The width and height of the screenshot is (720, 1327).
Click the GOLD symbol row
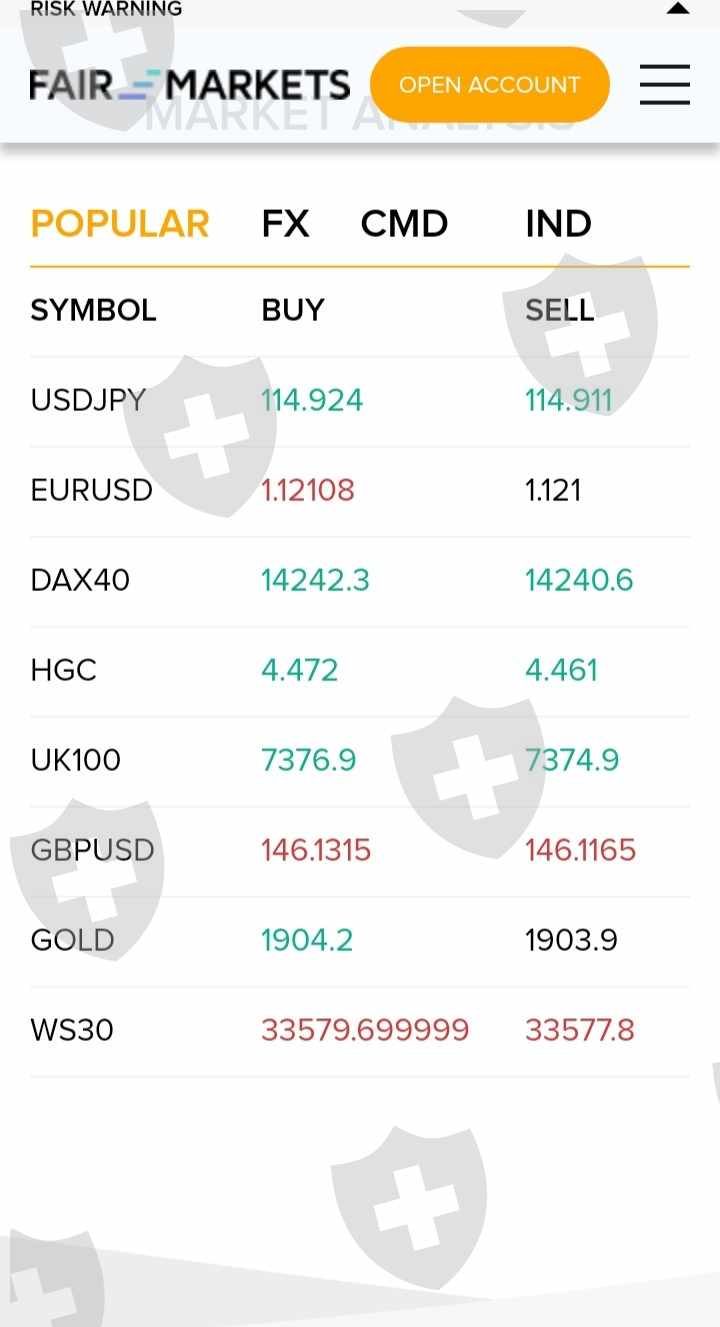[73, 941]
